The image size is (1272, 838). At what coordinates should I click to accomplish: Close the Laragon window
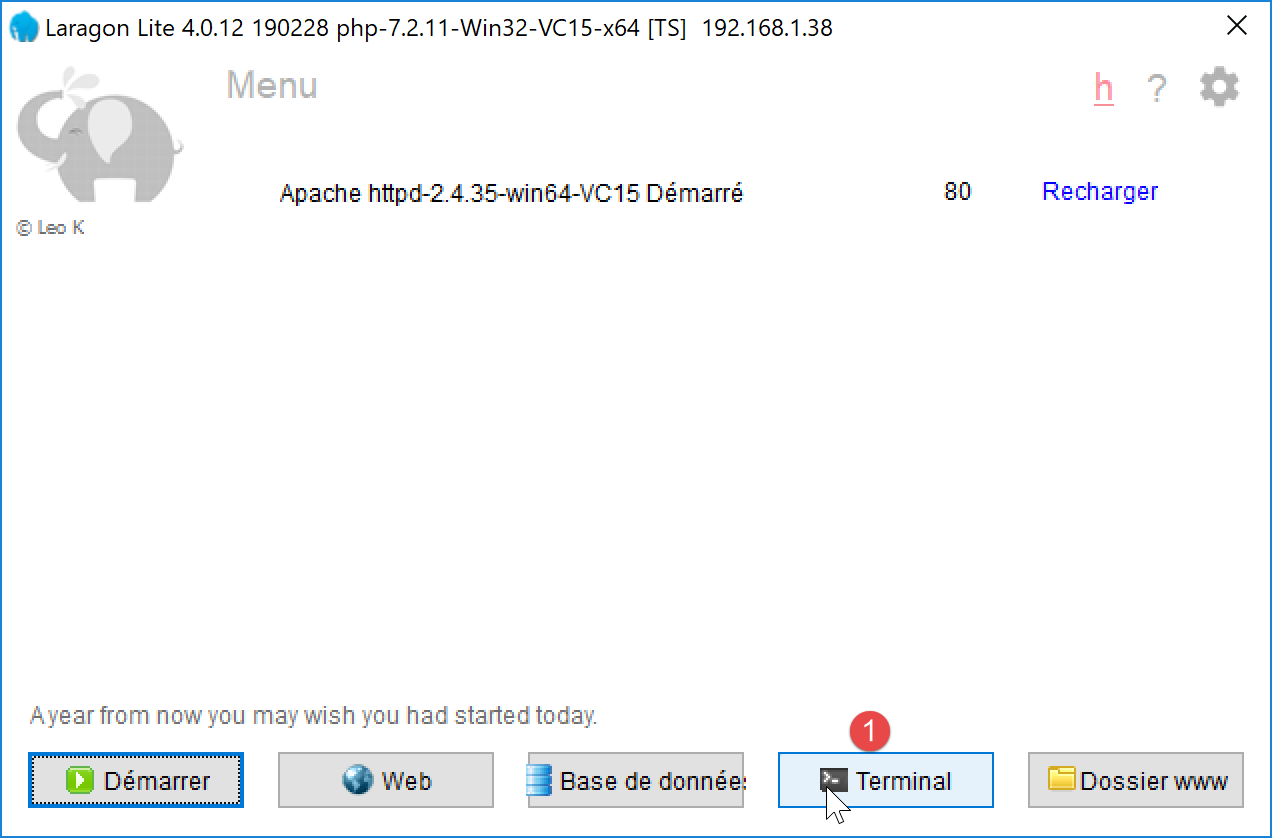click(1237, 27)
